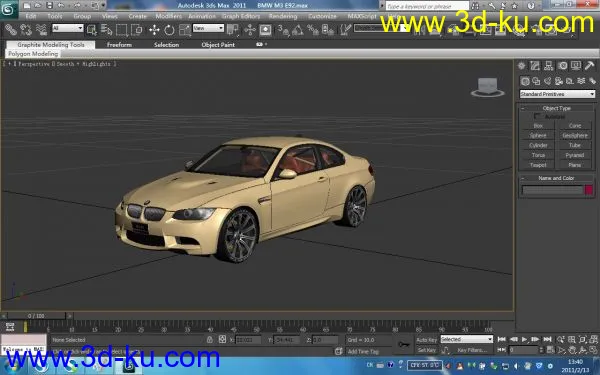The height and width of the screenshot is (375, 600).
Task: Click the search keyword input field
Action: [427, 6]
